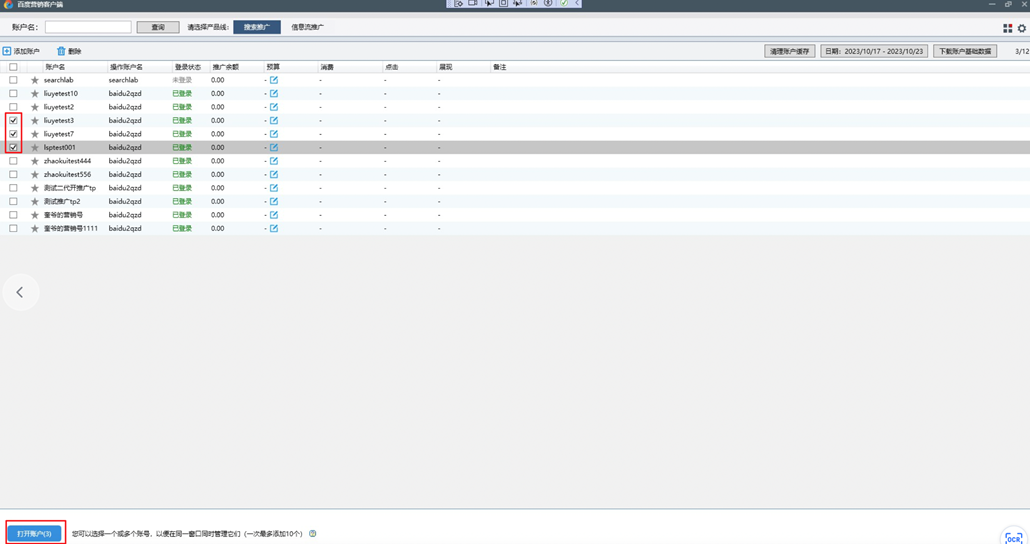Star the lsptest001 account
Screen dimensions: 1030x544
coord(35,148)
